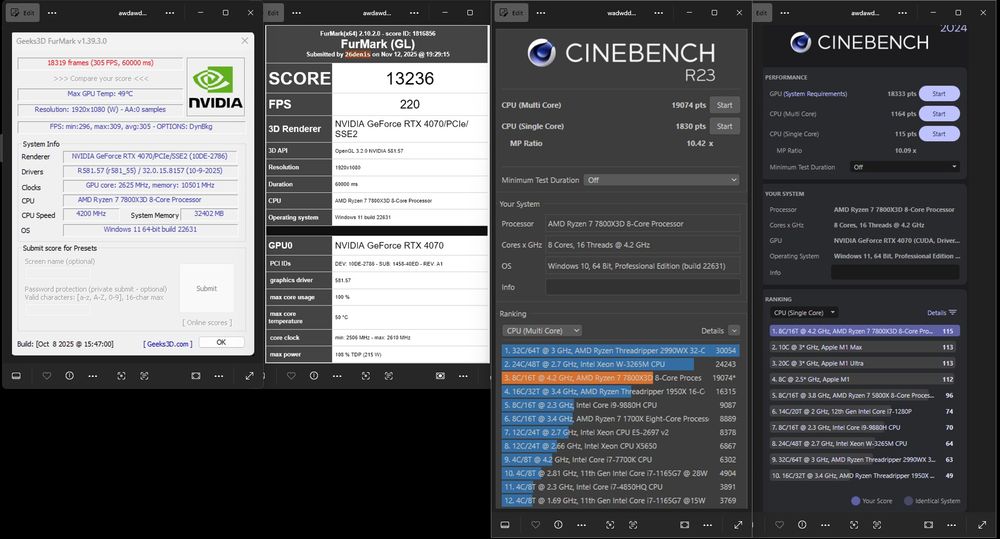Click OK in the FurMark dialog
The width and height of the screenshot is (1000, 539).
tap(221, 343)
